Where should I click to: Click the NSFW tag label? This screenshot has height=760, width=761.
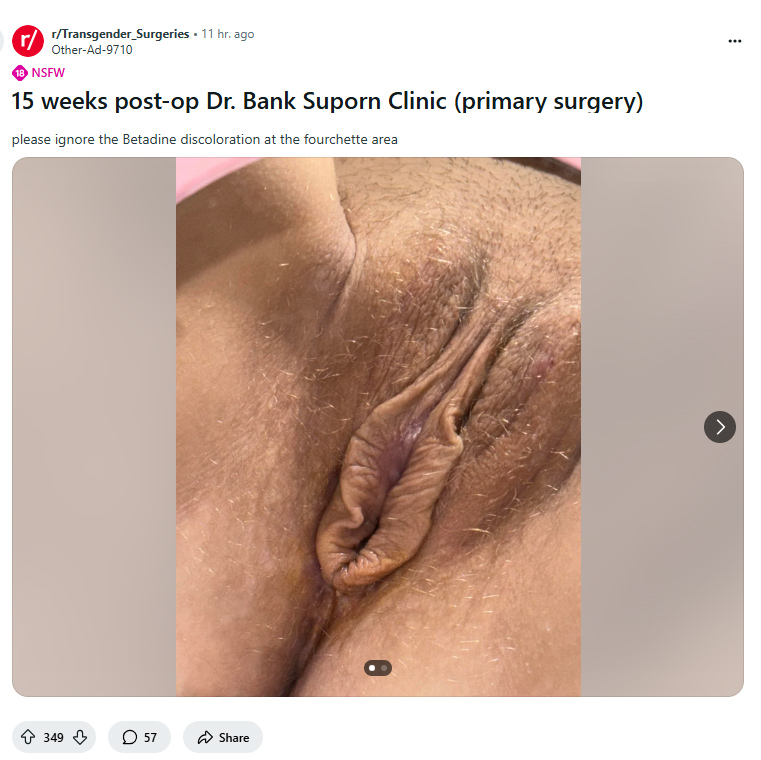coord(48,73)
